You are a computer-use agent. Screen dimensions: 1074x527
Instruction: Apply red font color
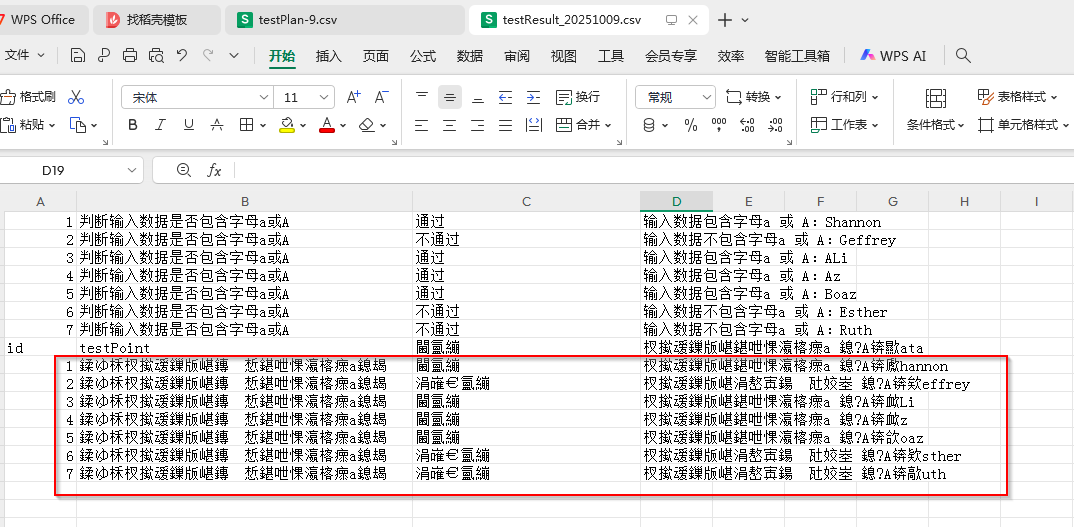pos(327,125)
